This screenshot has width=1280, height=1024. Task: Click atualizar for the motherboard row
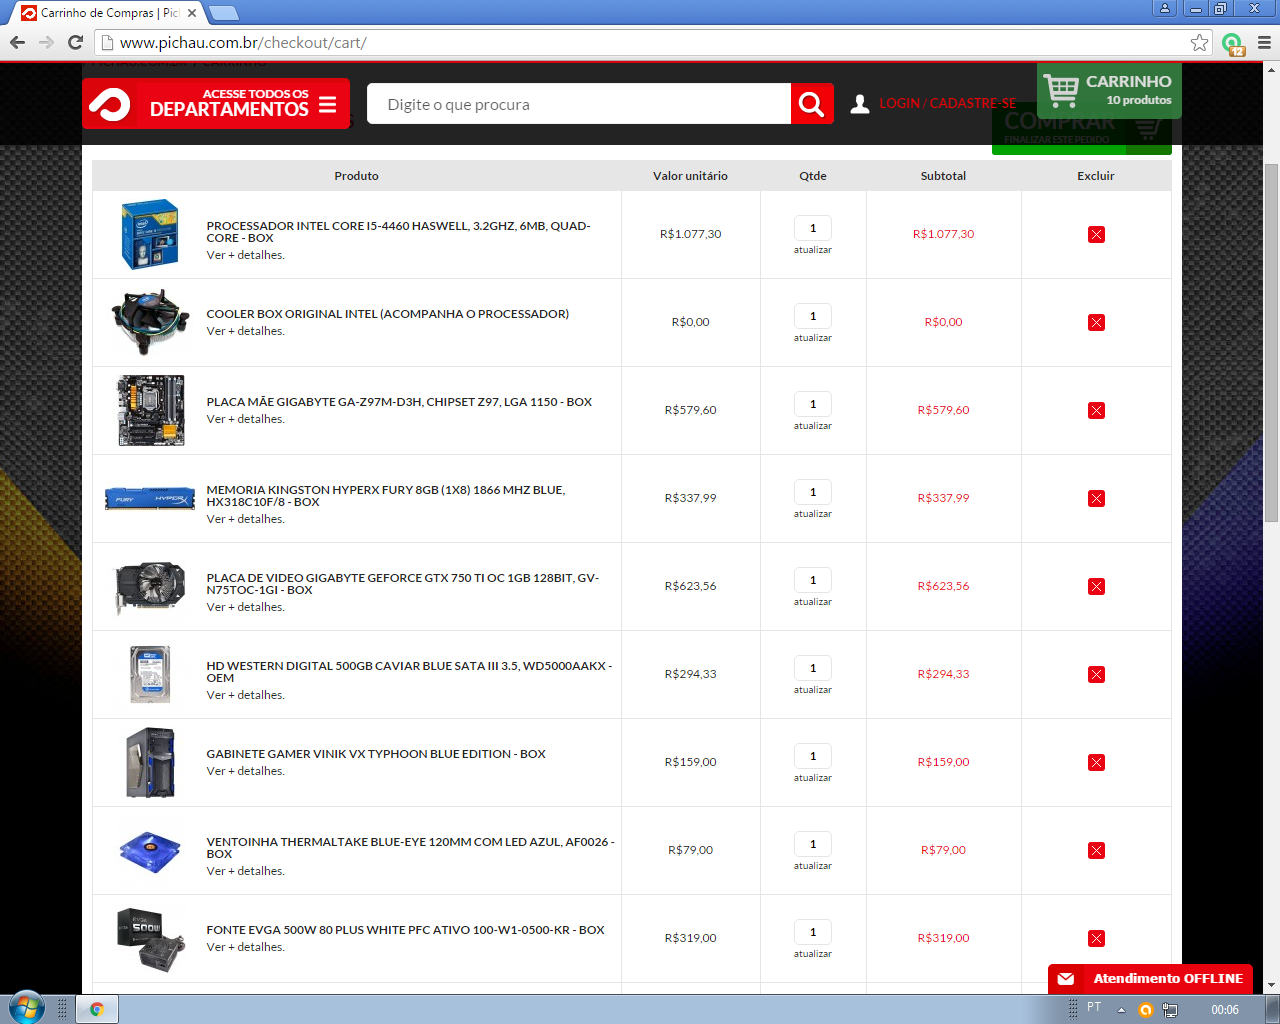(813, 426)
